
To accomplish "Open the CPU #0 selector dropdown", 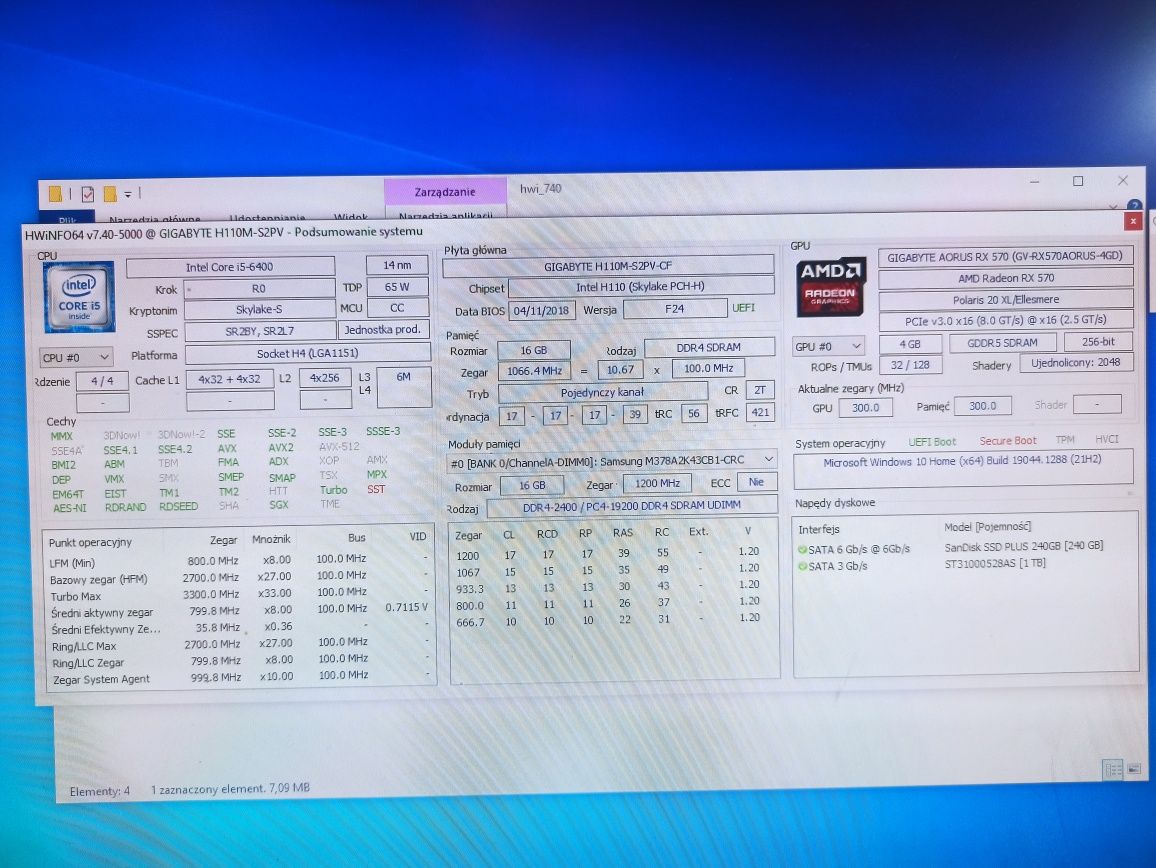I will click(75, 358).
